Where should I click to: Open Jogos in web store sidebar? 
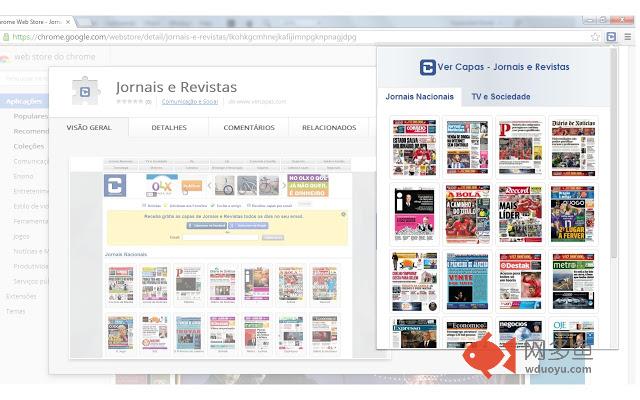21,236
